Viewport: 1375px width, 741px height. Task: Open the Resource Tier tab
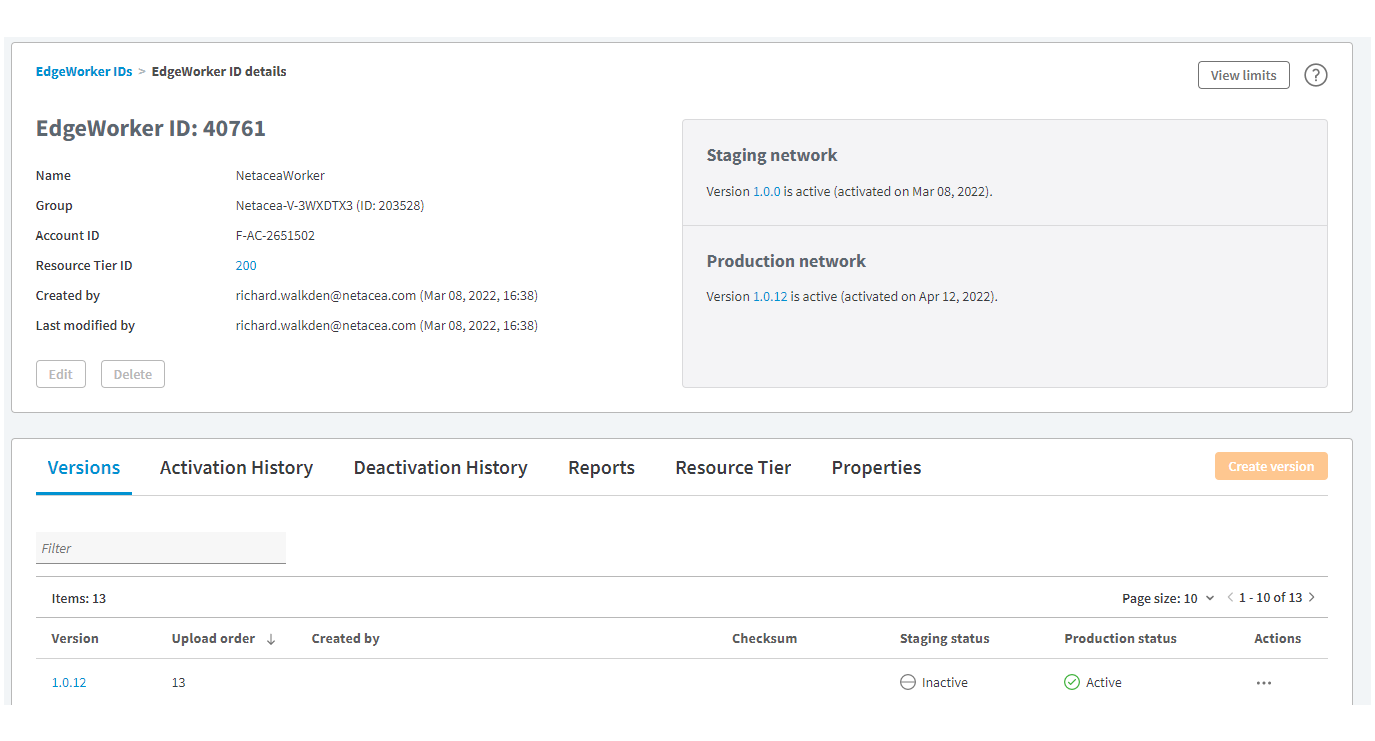(733, 468)
